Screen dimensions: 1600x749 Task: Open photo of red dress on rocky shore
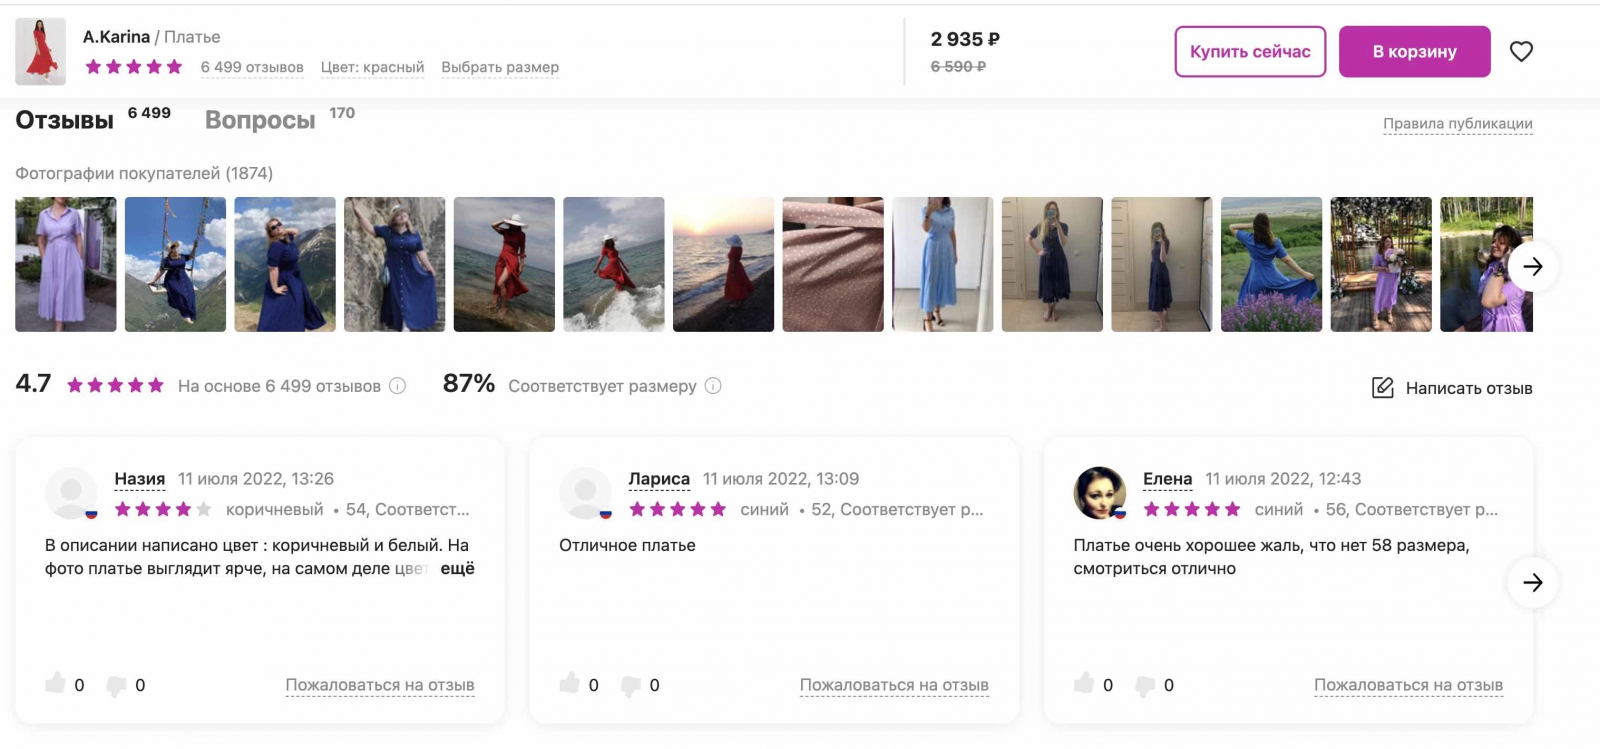pos(504,264)
